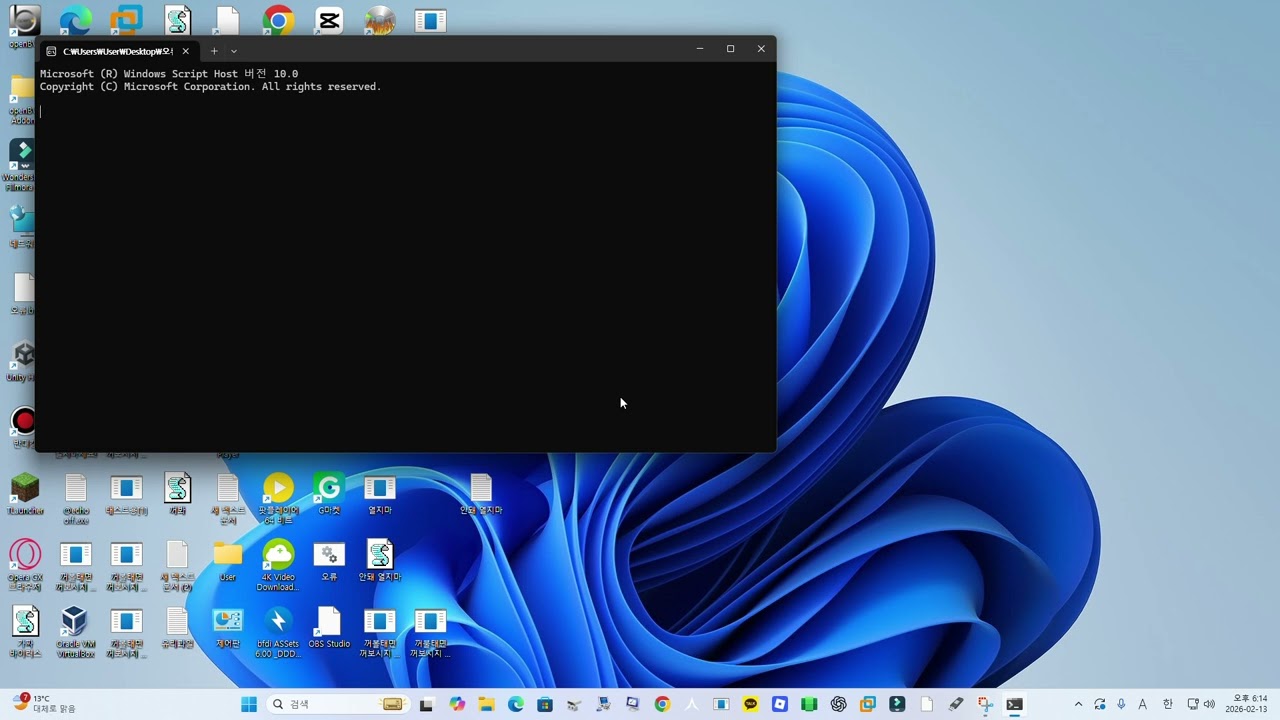Open TLauncher Minecraft desktop icon
The image size is (1280, 720).
[x=25, y=495]
